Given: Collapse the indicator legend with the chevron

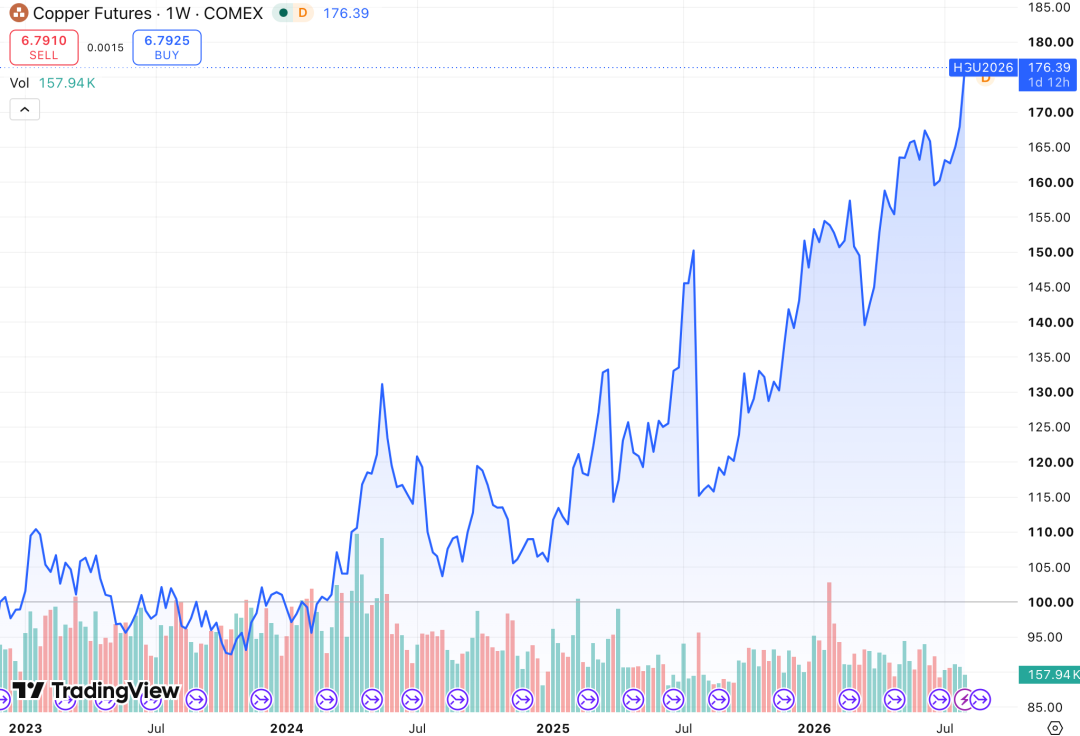Looking at the screenshot, I should point(25,109).
